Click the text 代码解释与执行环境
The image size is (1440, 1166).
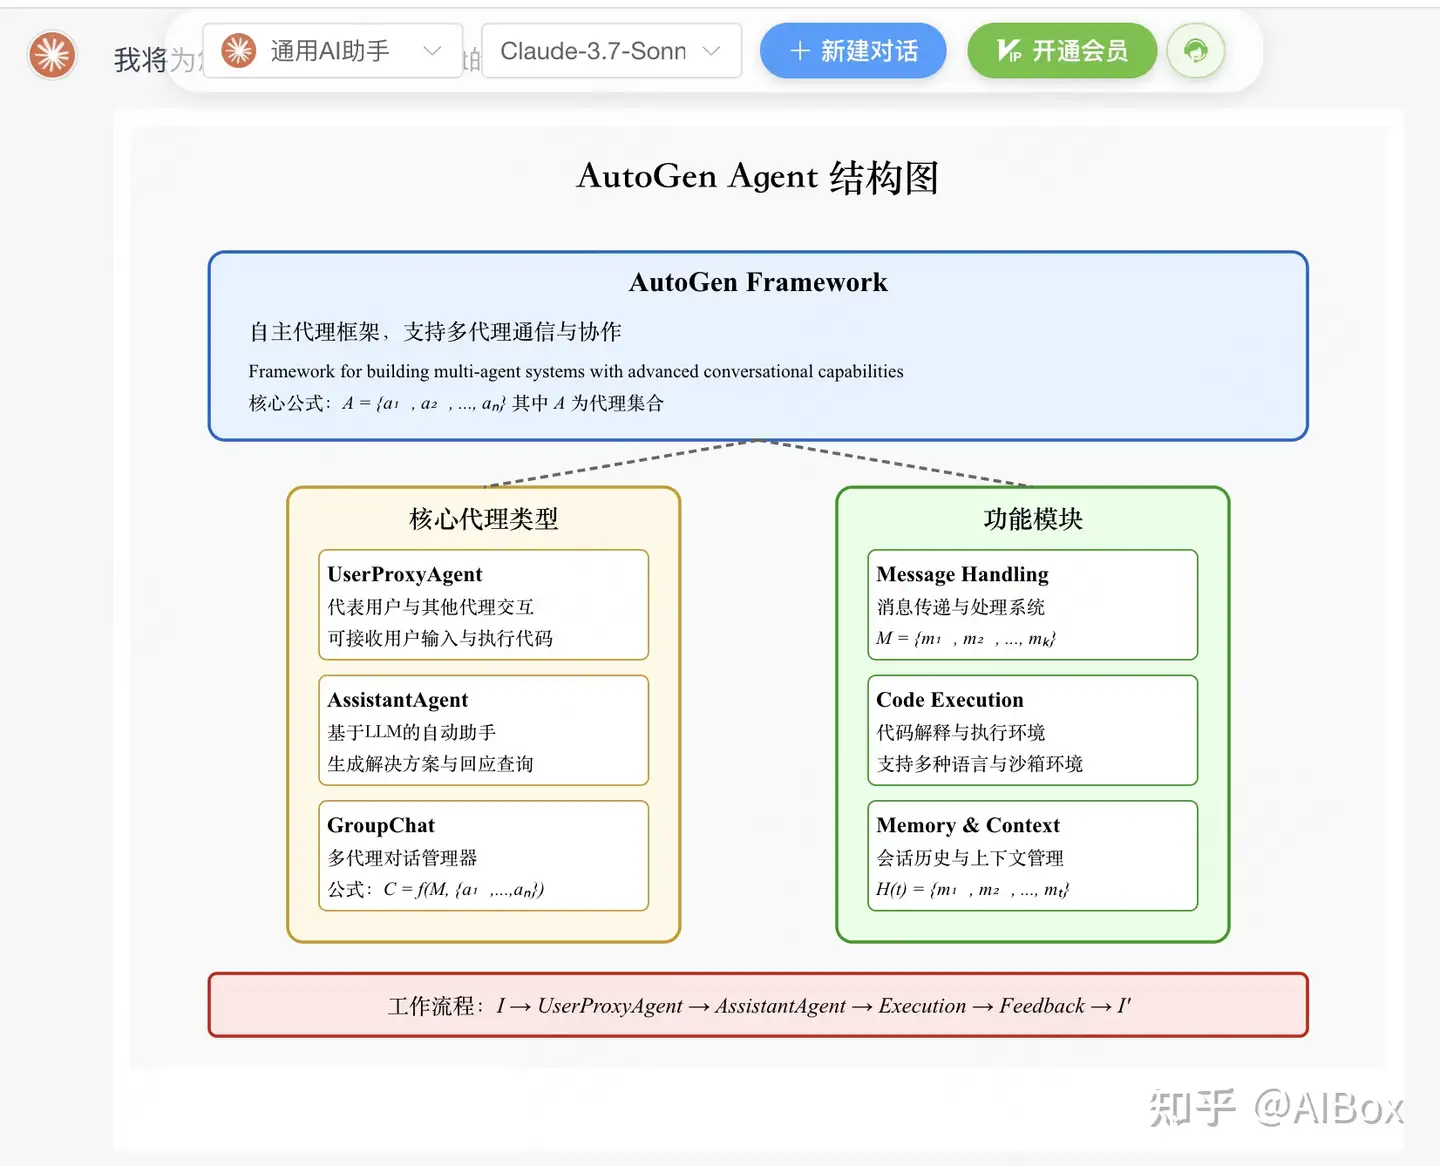pos(961,733)
